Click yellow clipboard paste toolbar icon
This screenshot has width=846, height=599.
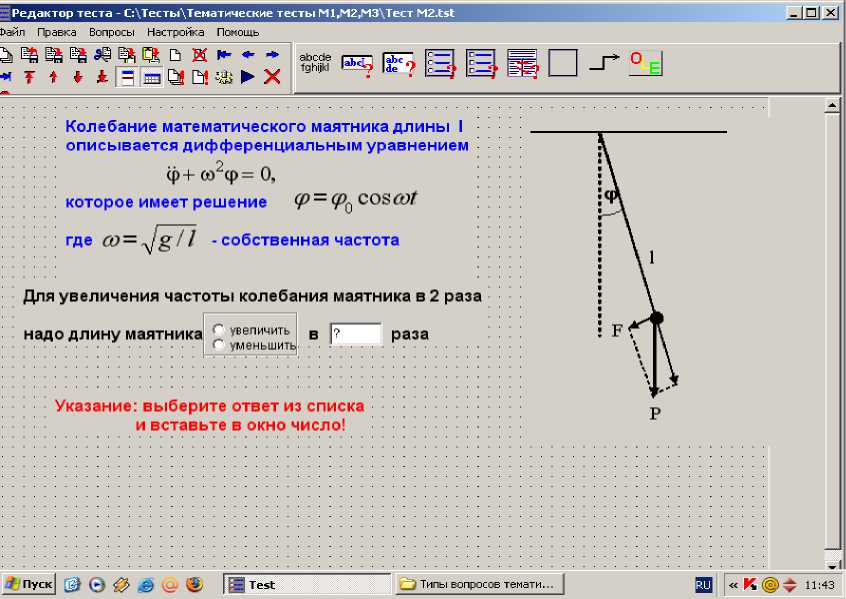tap(151, 55)
